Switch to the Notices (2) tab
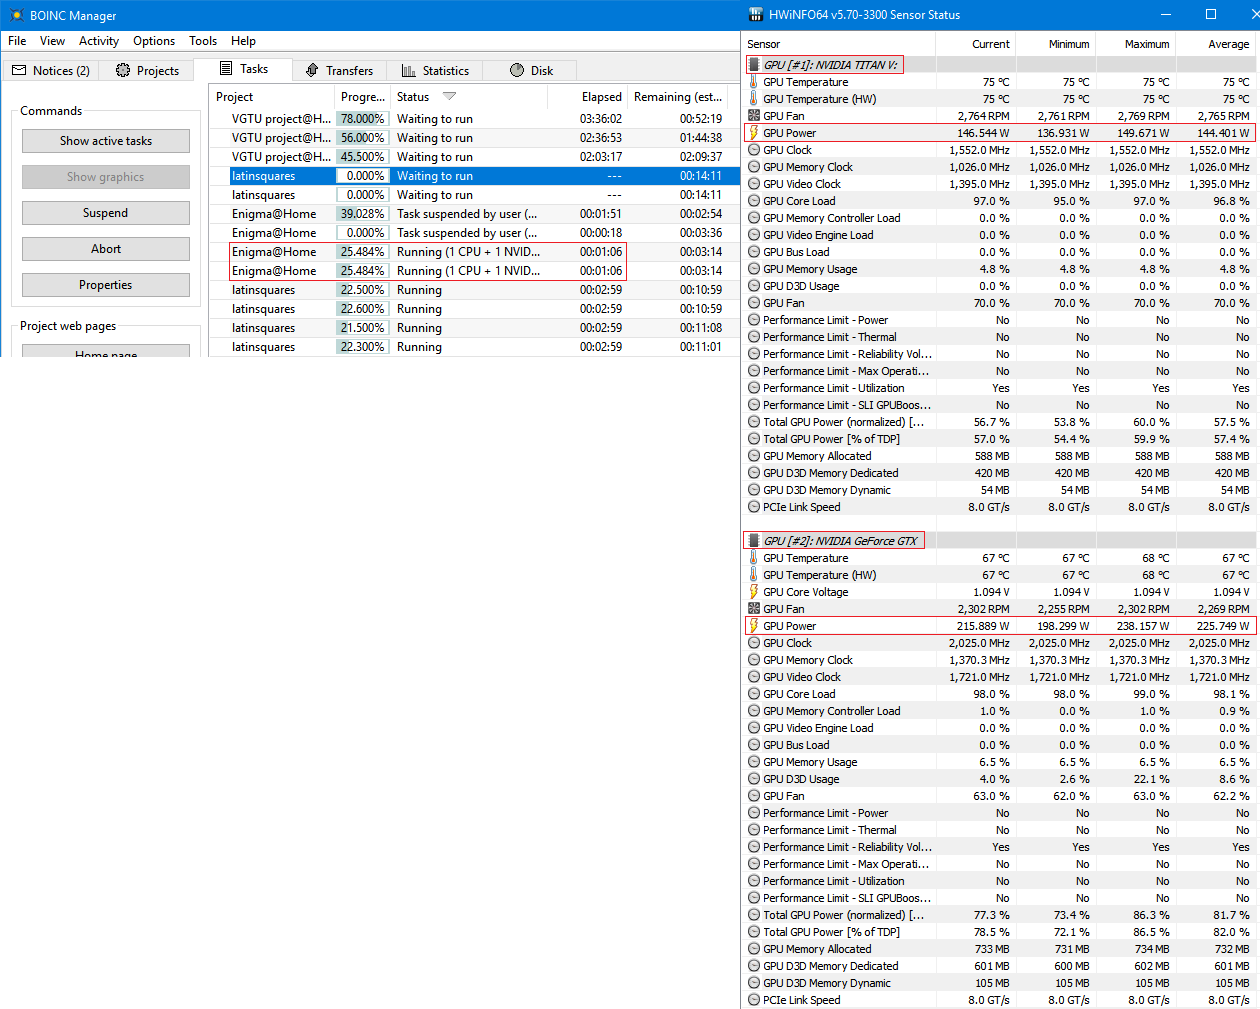The image size is (1260, 1009). pyautogui.click(x=51, y=70)
